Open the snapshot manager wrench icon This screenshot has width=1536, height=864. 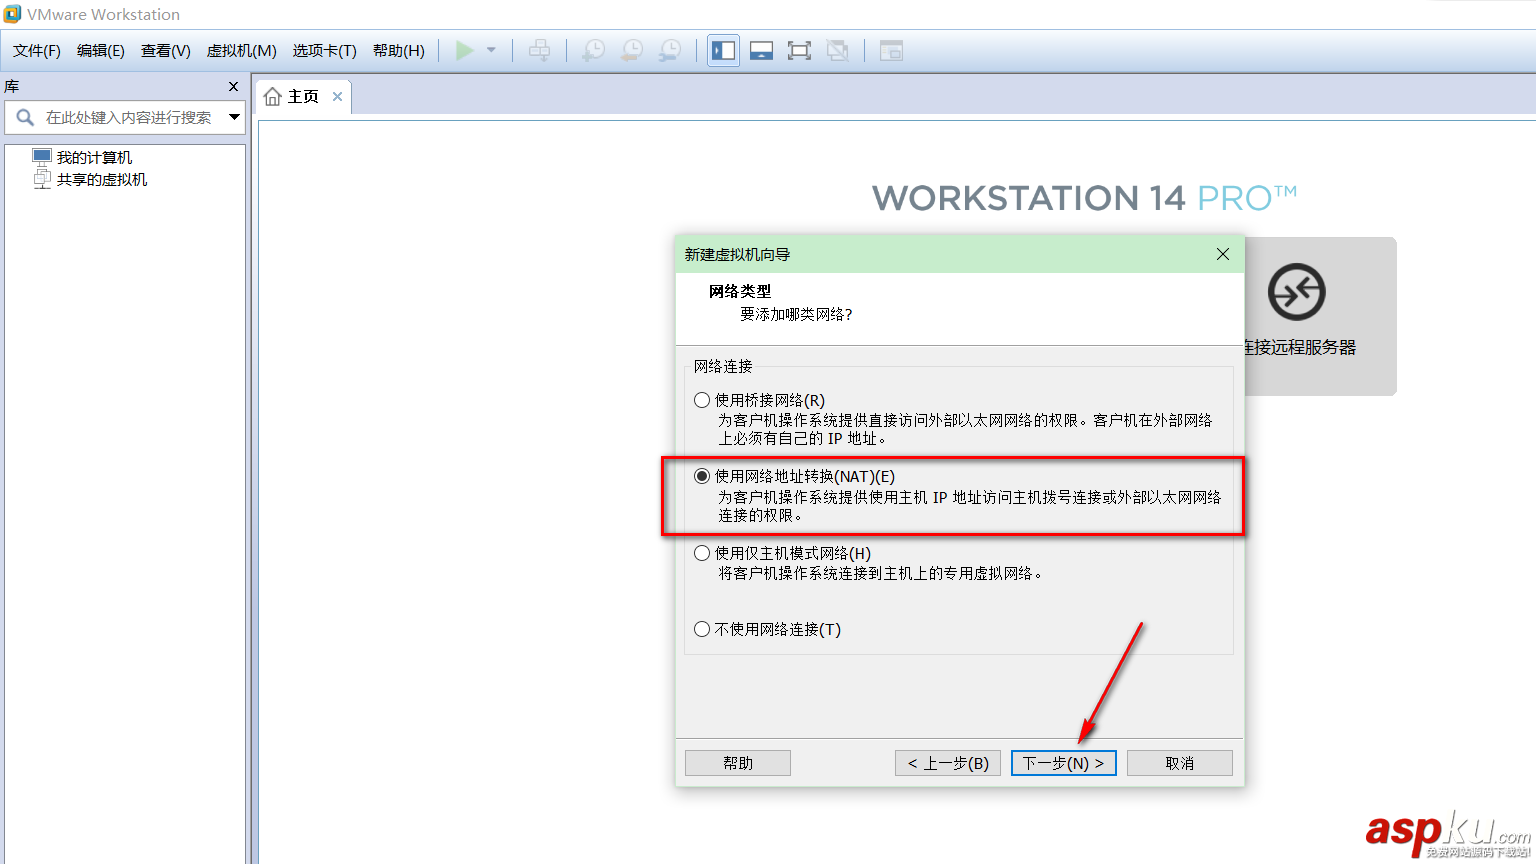[670, 51]
